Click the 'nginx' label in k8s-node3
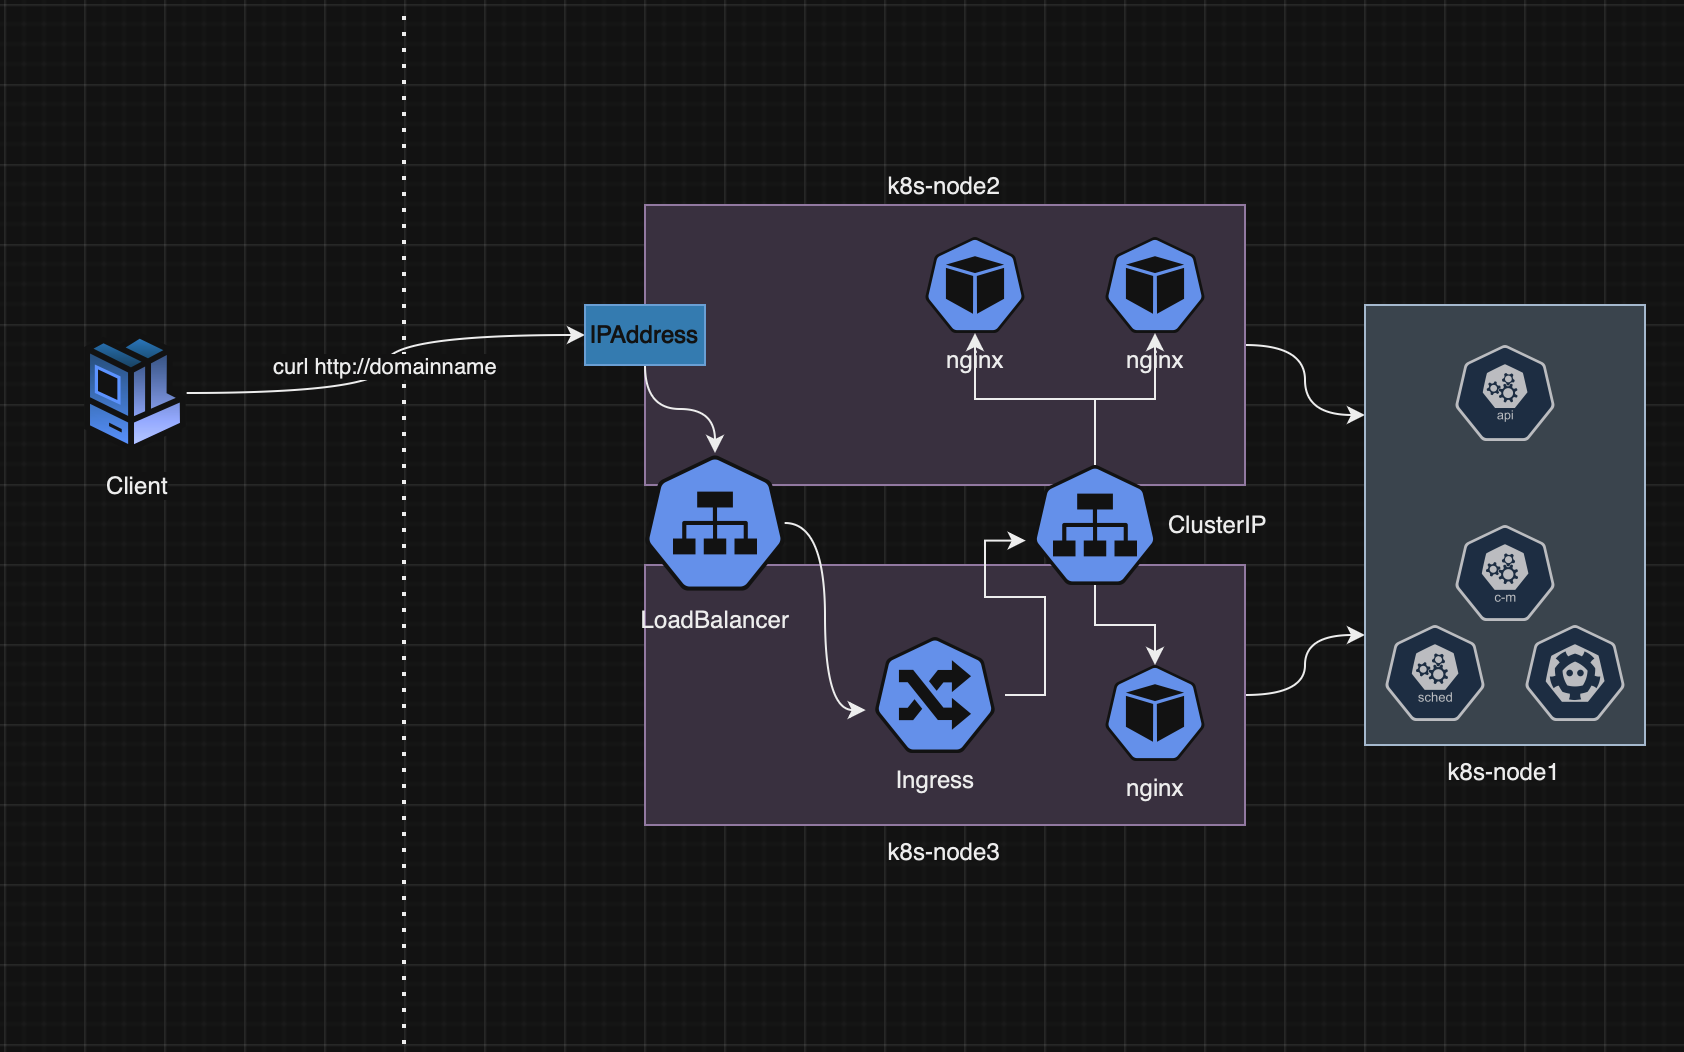Image resolution: width=1684 pixels, height=1052 pixels. tap(1155, 788)
